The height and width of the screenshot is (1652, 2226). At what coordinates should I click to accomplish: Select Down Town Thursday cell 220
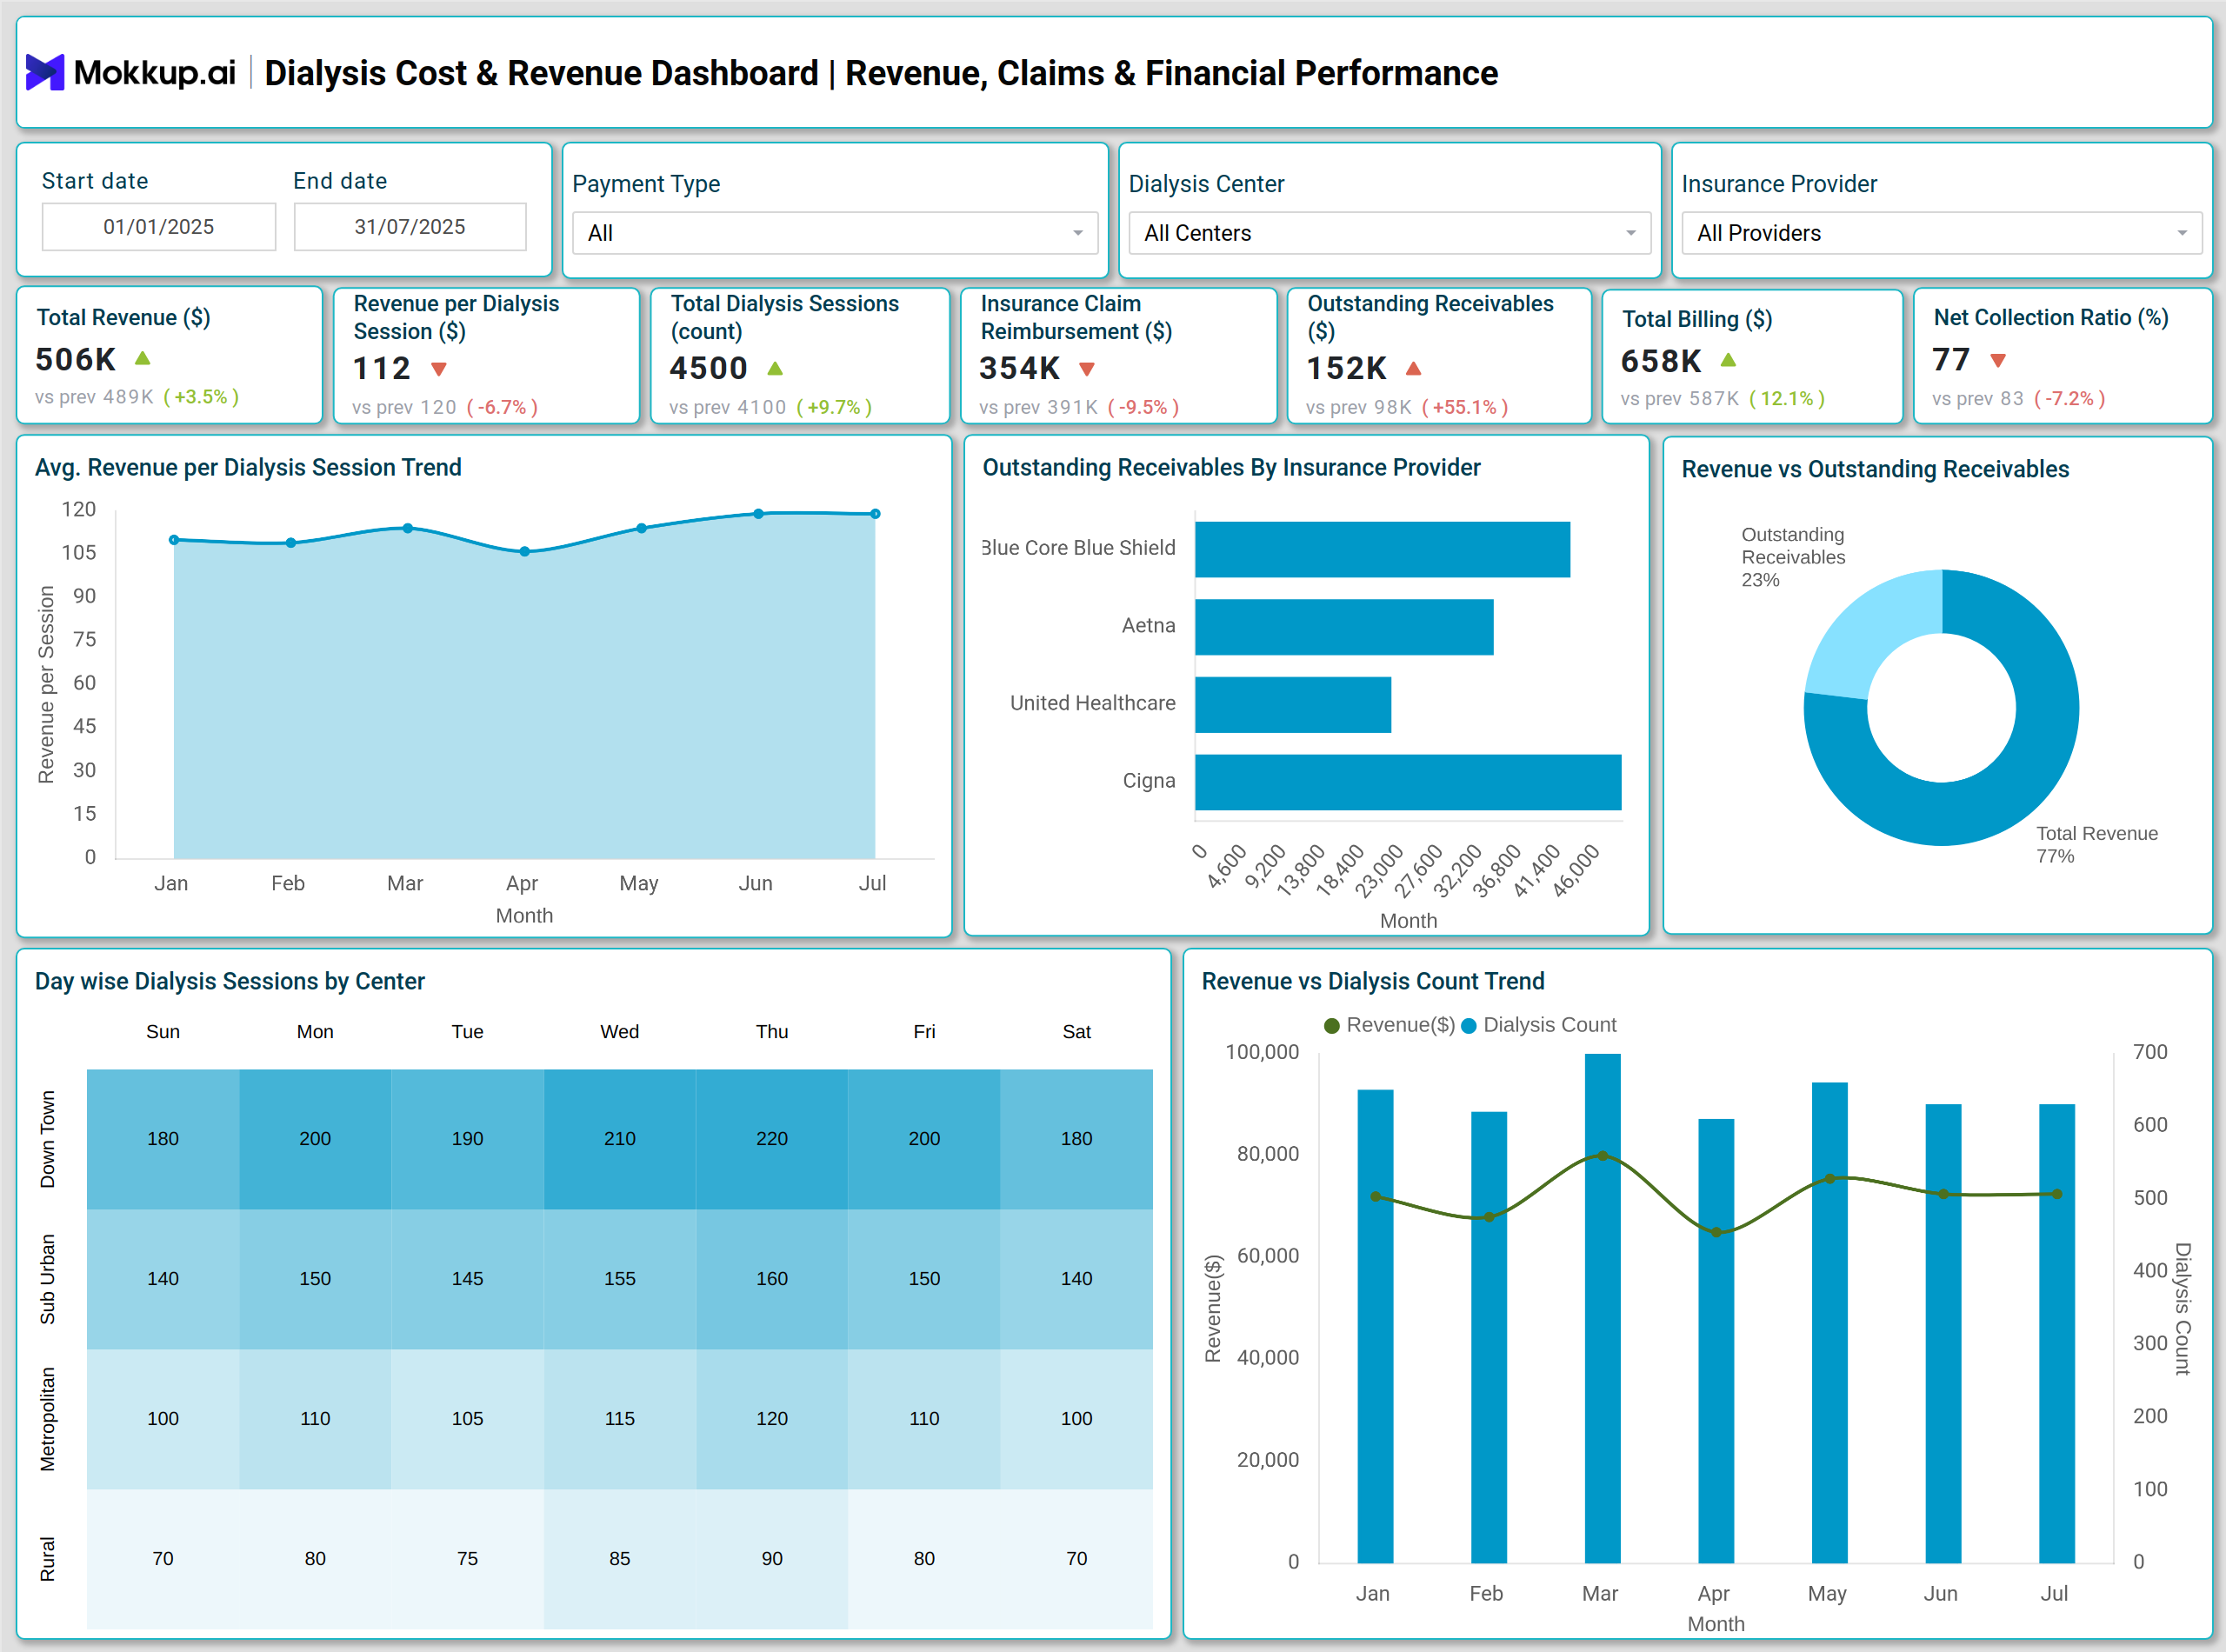(772, 1139)
